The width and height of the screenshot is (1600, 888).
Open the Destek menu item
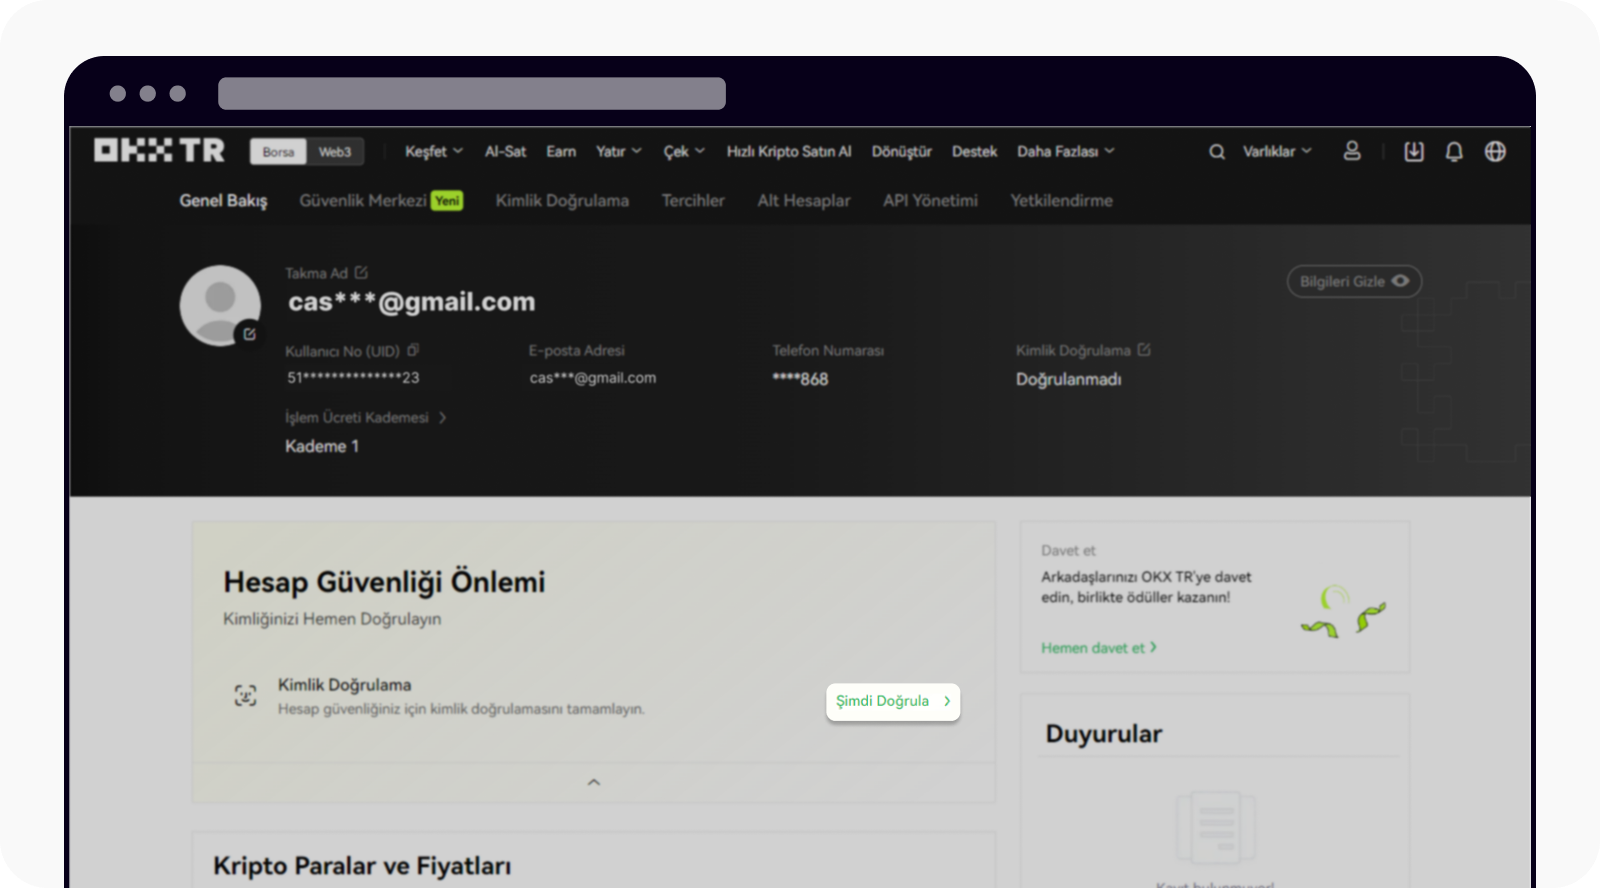pos(974,151)
